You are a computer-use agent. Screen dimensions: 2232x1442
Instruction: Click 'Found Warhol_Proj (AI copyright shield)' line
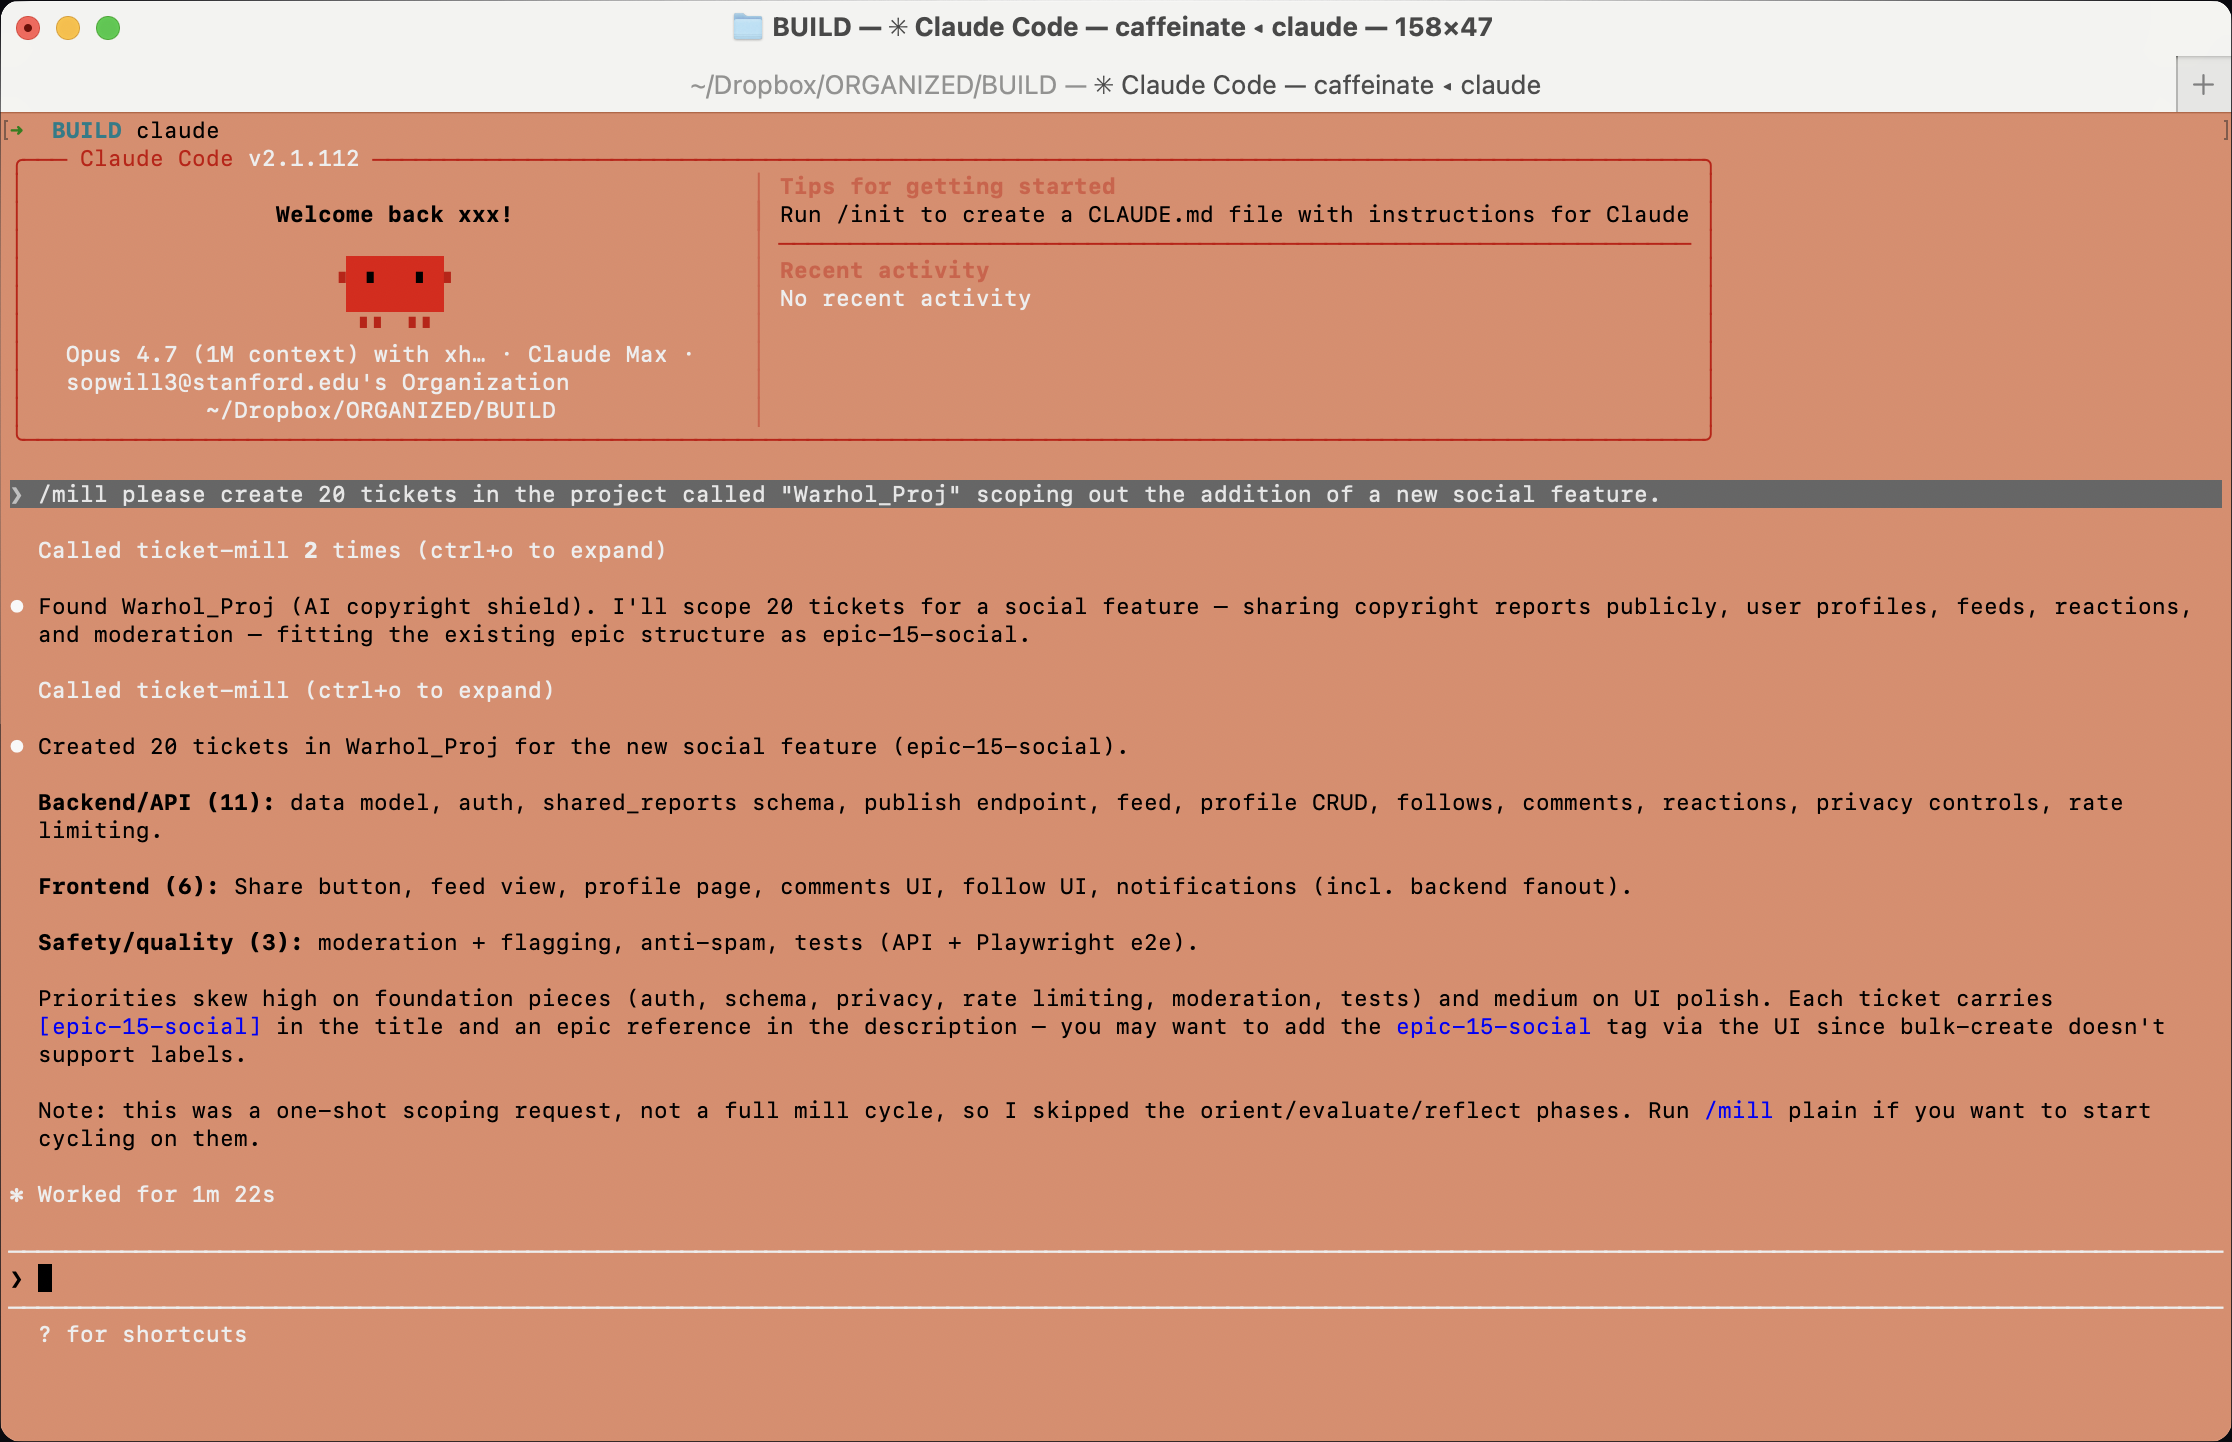tap(1115, 621)
